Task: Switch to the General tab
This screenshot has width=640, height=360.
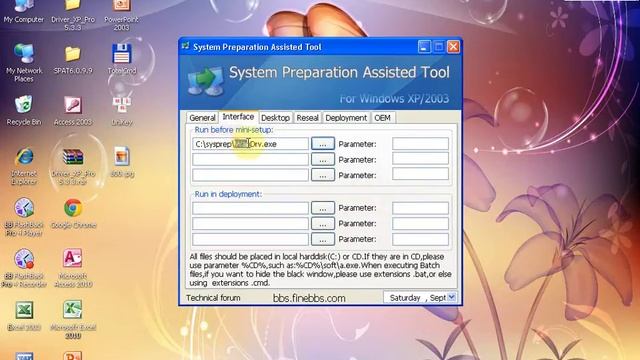Action: pyautogui.click(x=202, y=118)
